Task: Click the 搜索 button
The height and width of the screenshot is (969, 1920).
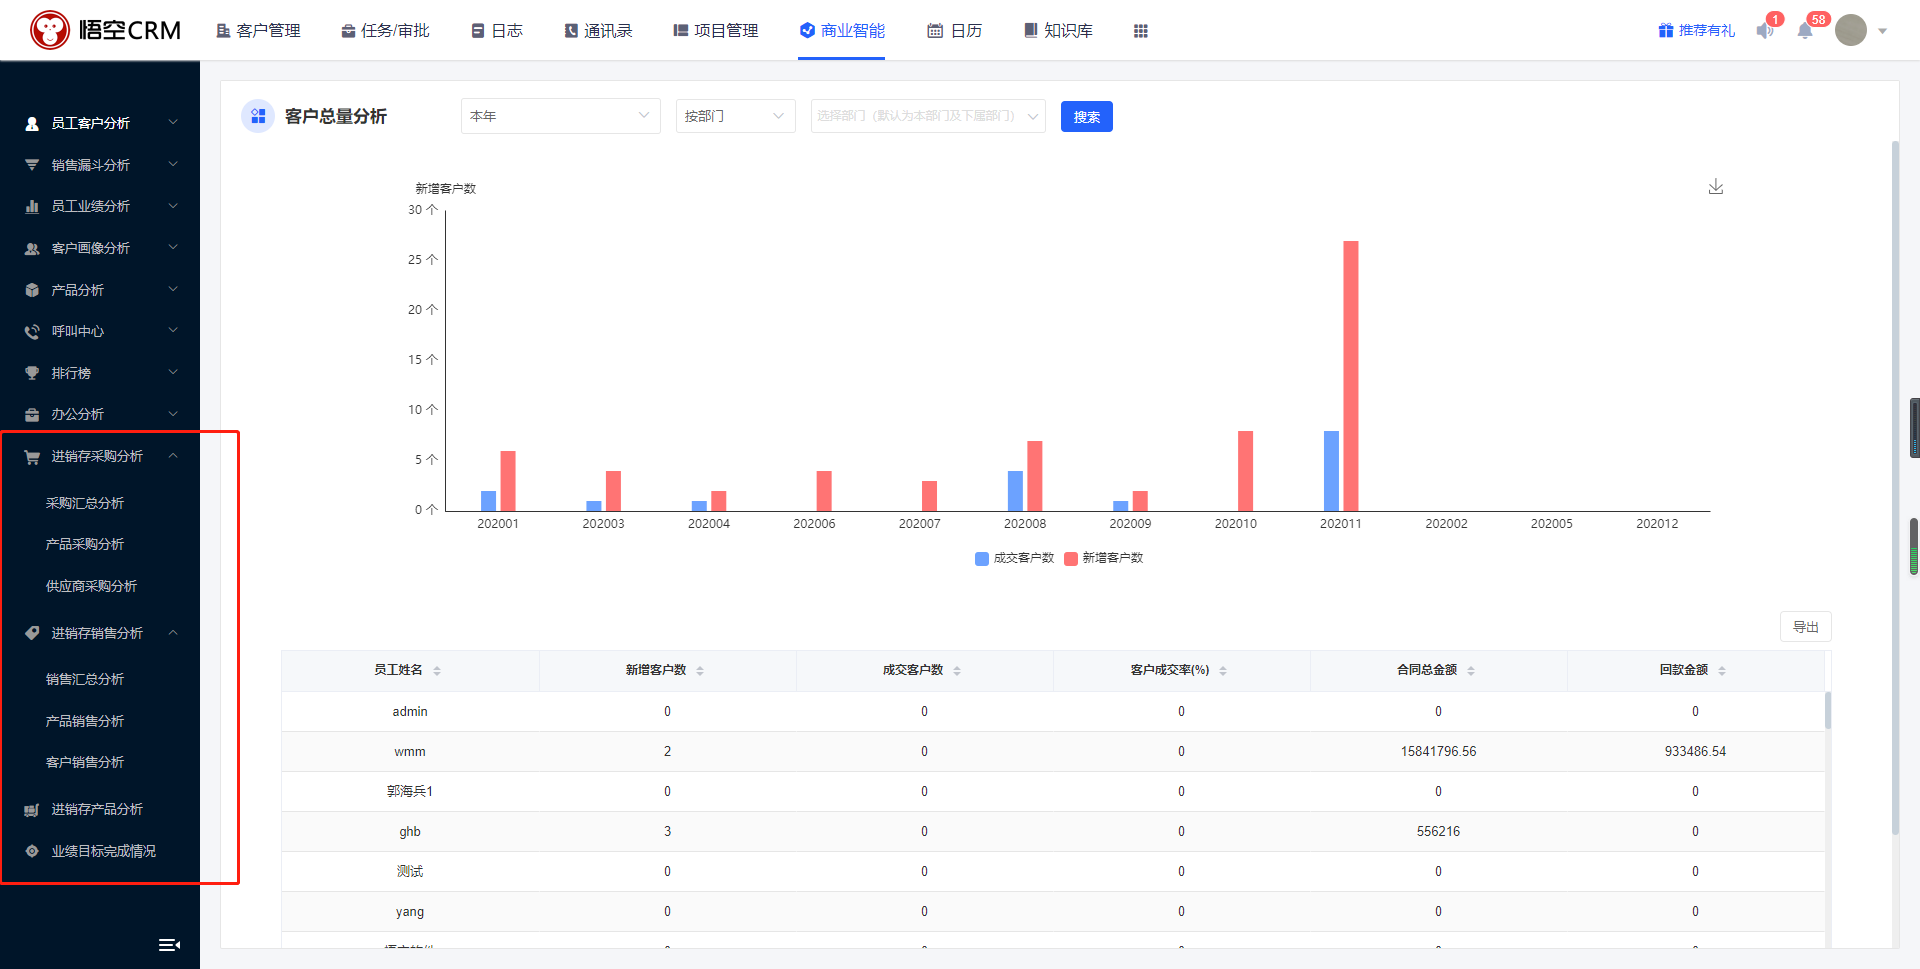Action: coord(1086,117)
